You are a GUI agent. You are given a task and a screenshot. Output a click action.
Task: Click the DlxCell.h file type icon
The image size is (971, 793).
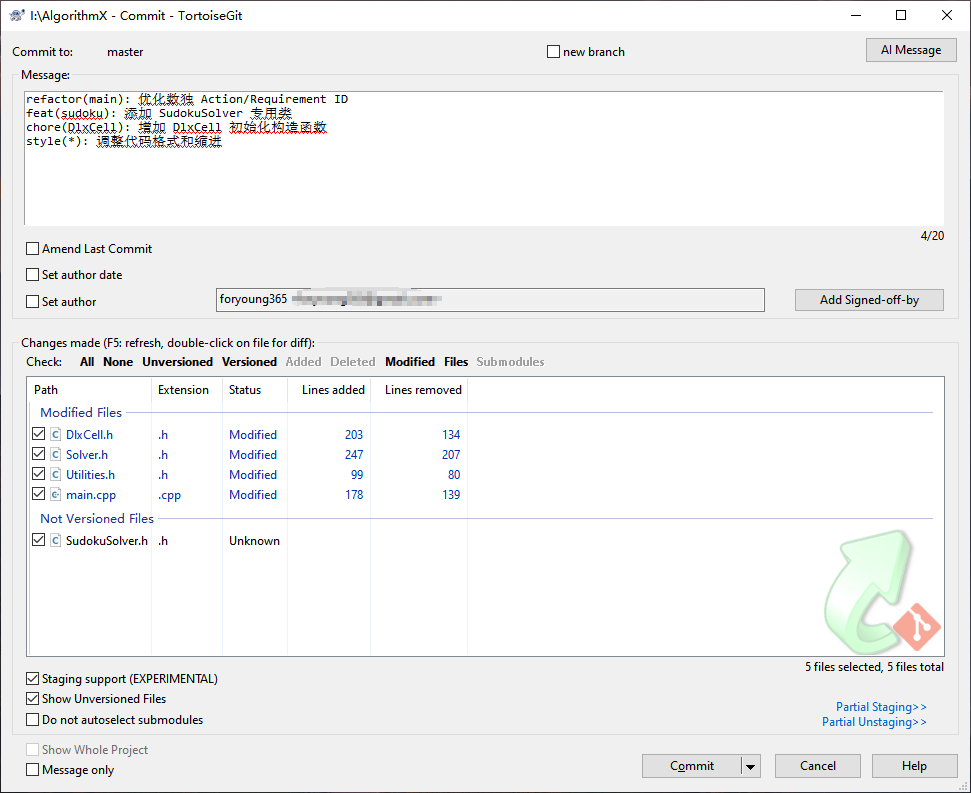[x=56, y=435]
